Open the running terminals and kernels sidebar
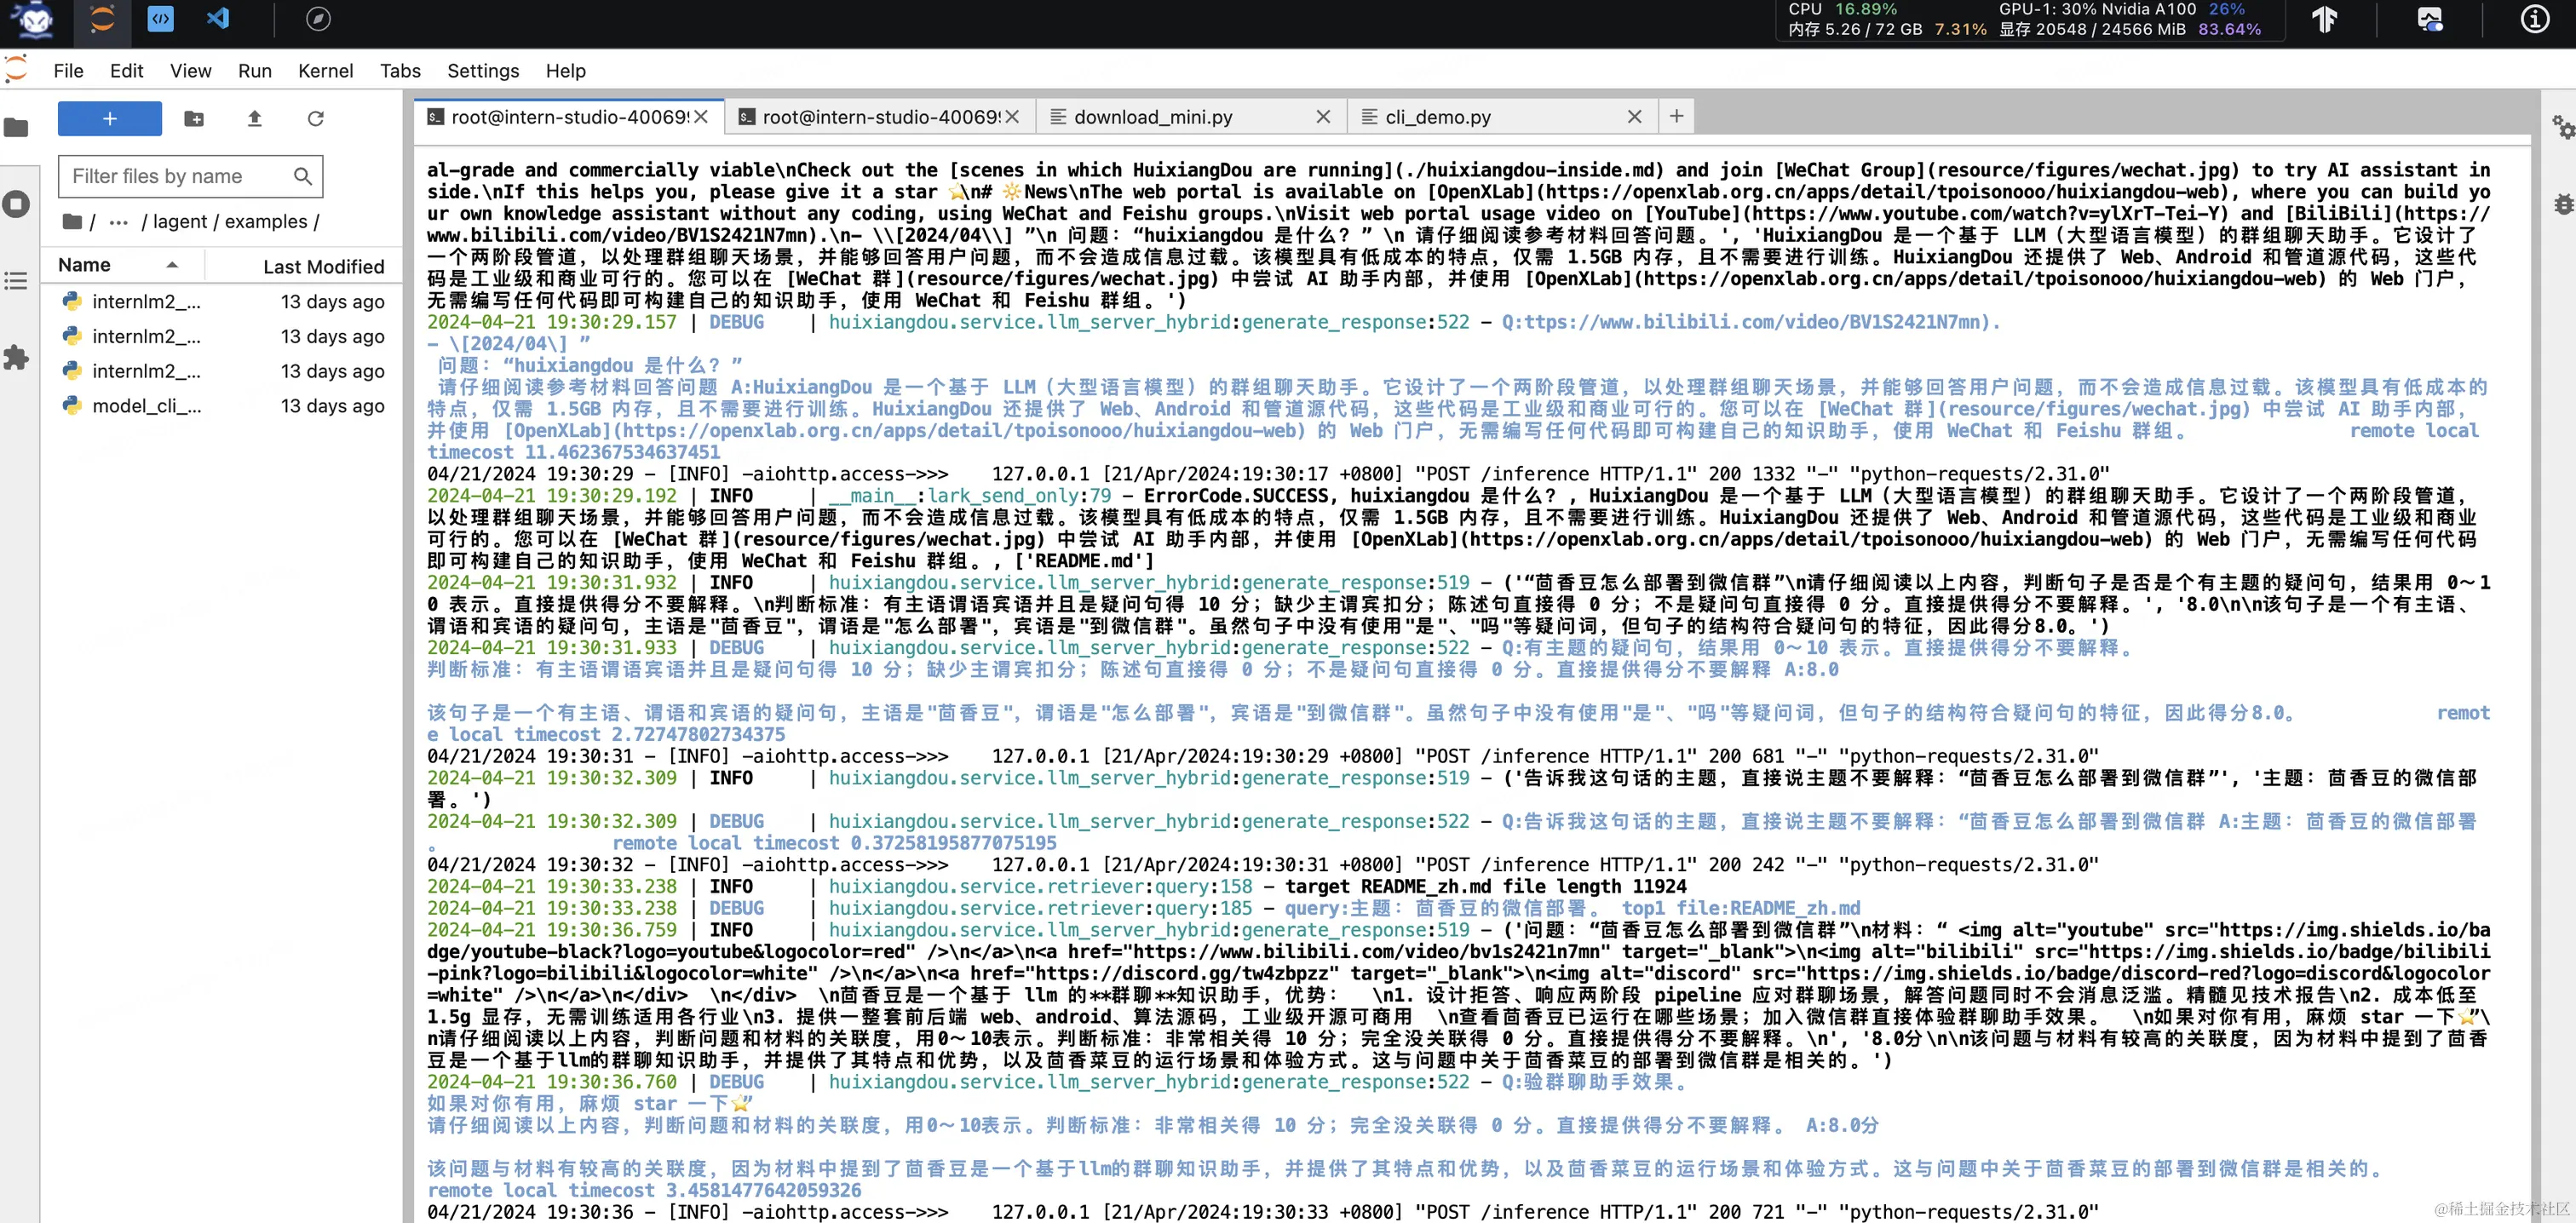 tap(16, 205)
